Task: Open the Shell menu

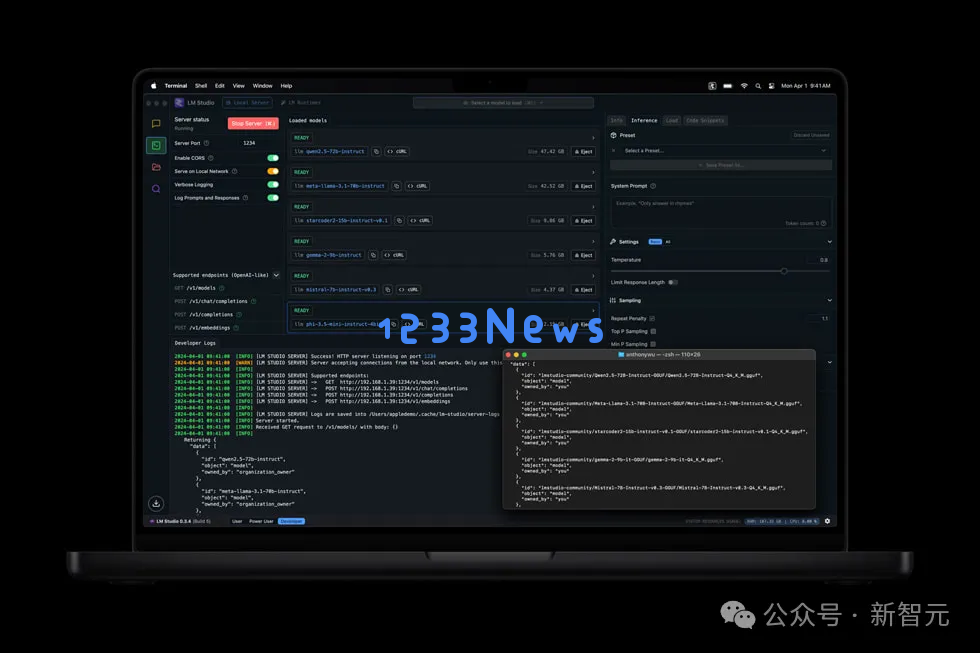Action: pyautogui.click(x=201, y=86)
